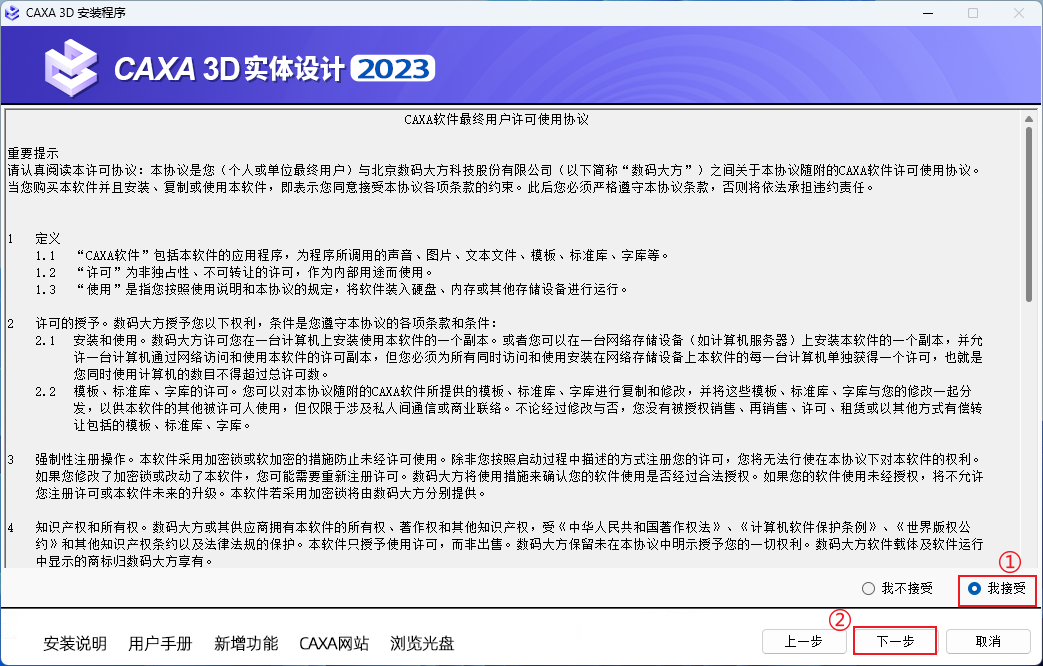The width and height of the screenshot is (1043, 666).
Task: Cancel installation with the 取消 button
Action: coord(988,641)
